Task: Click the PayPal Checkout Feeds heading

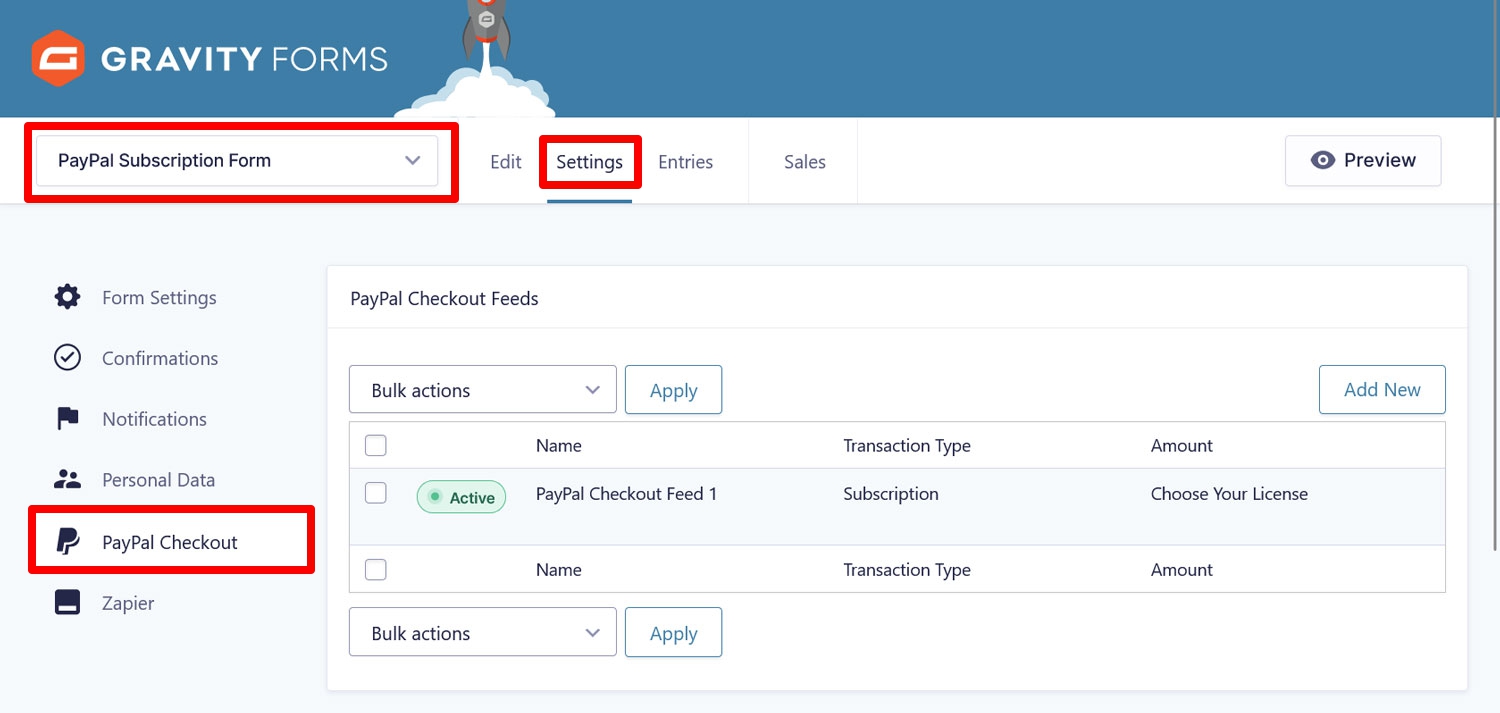Action: (444, 298)
